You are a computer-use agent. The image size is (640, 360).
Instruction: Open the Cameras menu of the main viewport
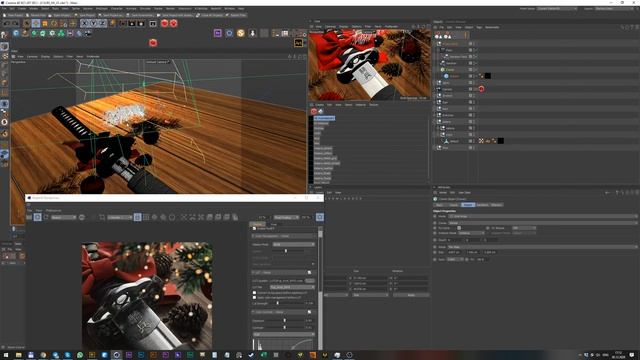[x=32, y=56]
